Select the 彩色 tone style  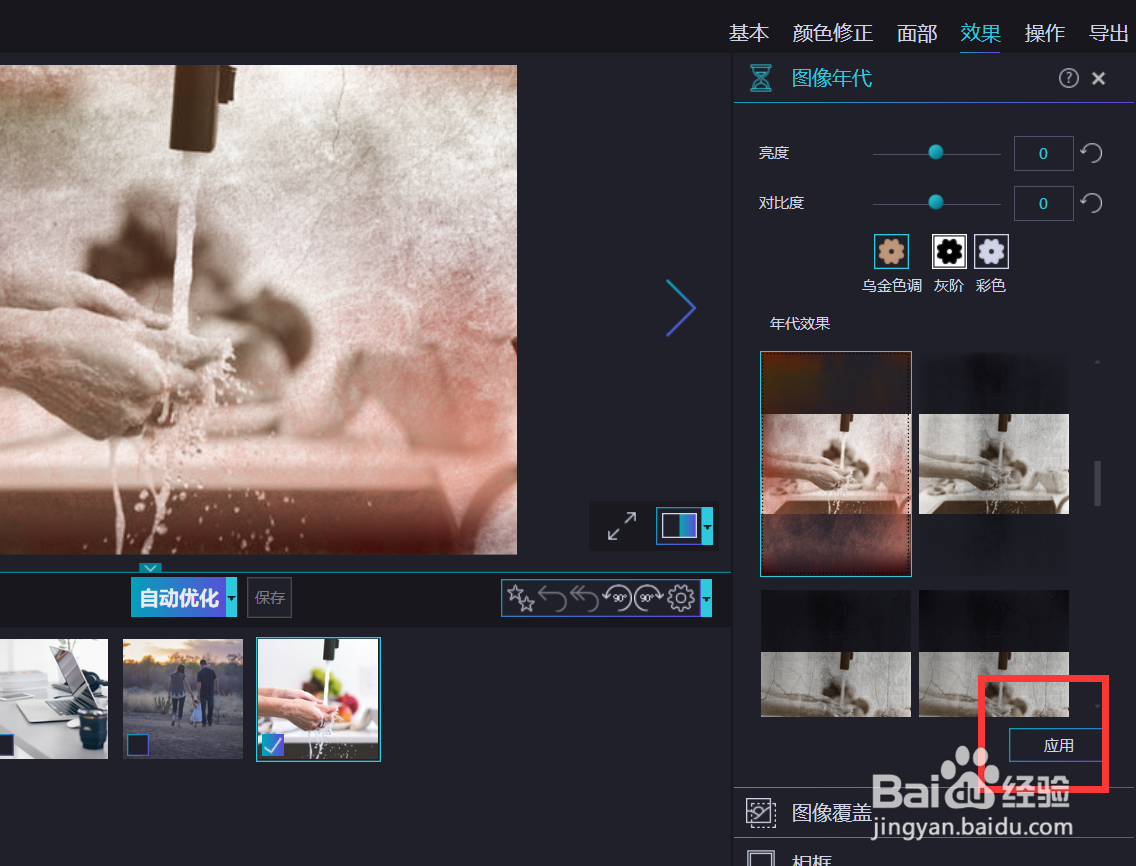pos(990,251)
